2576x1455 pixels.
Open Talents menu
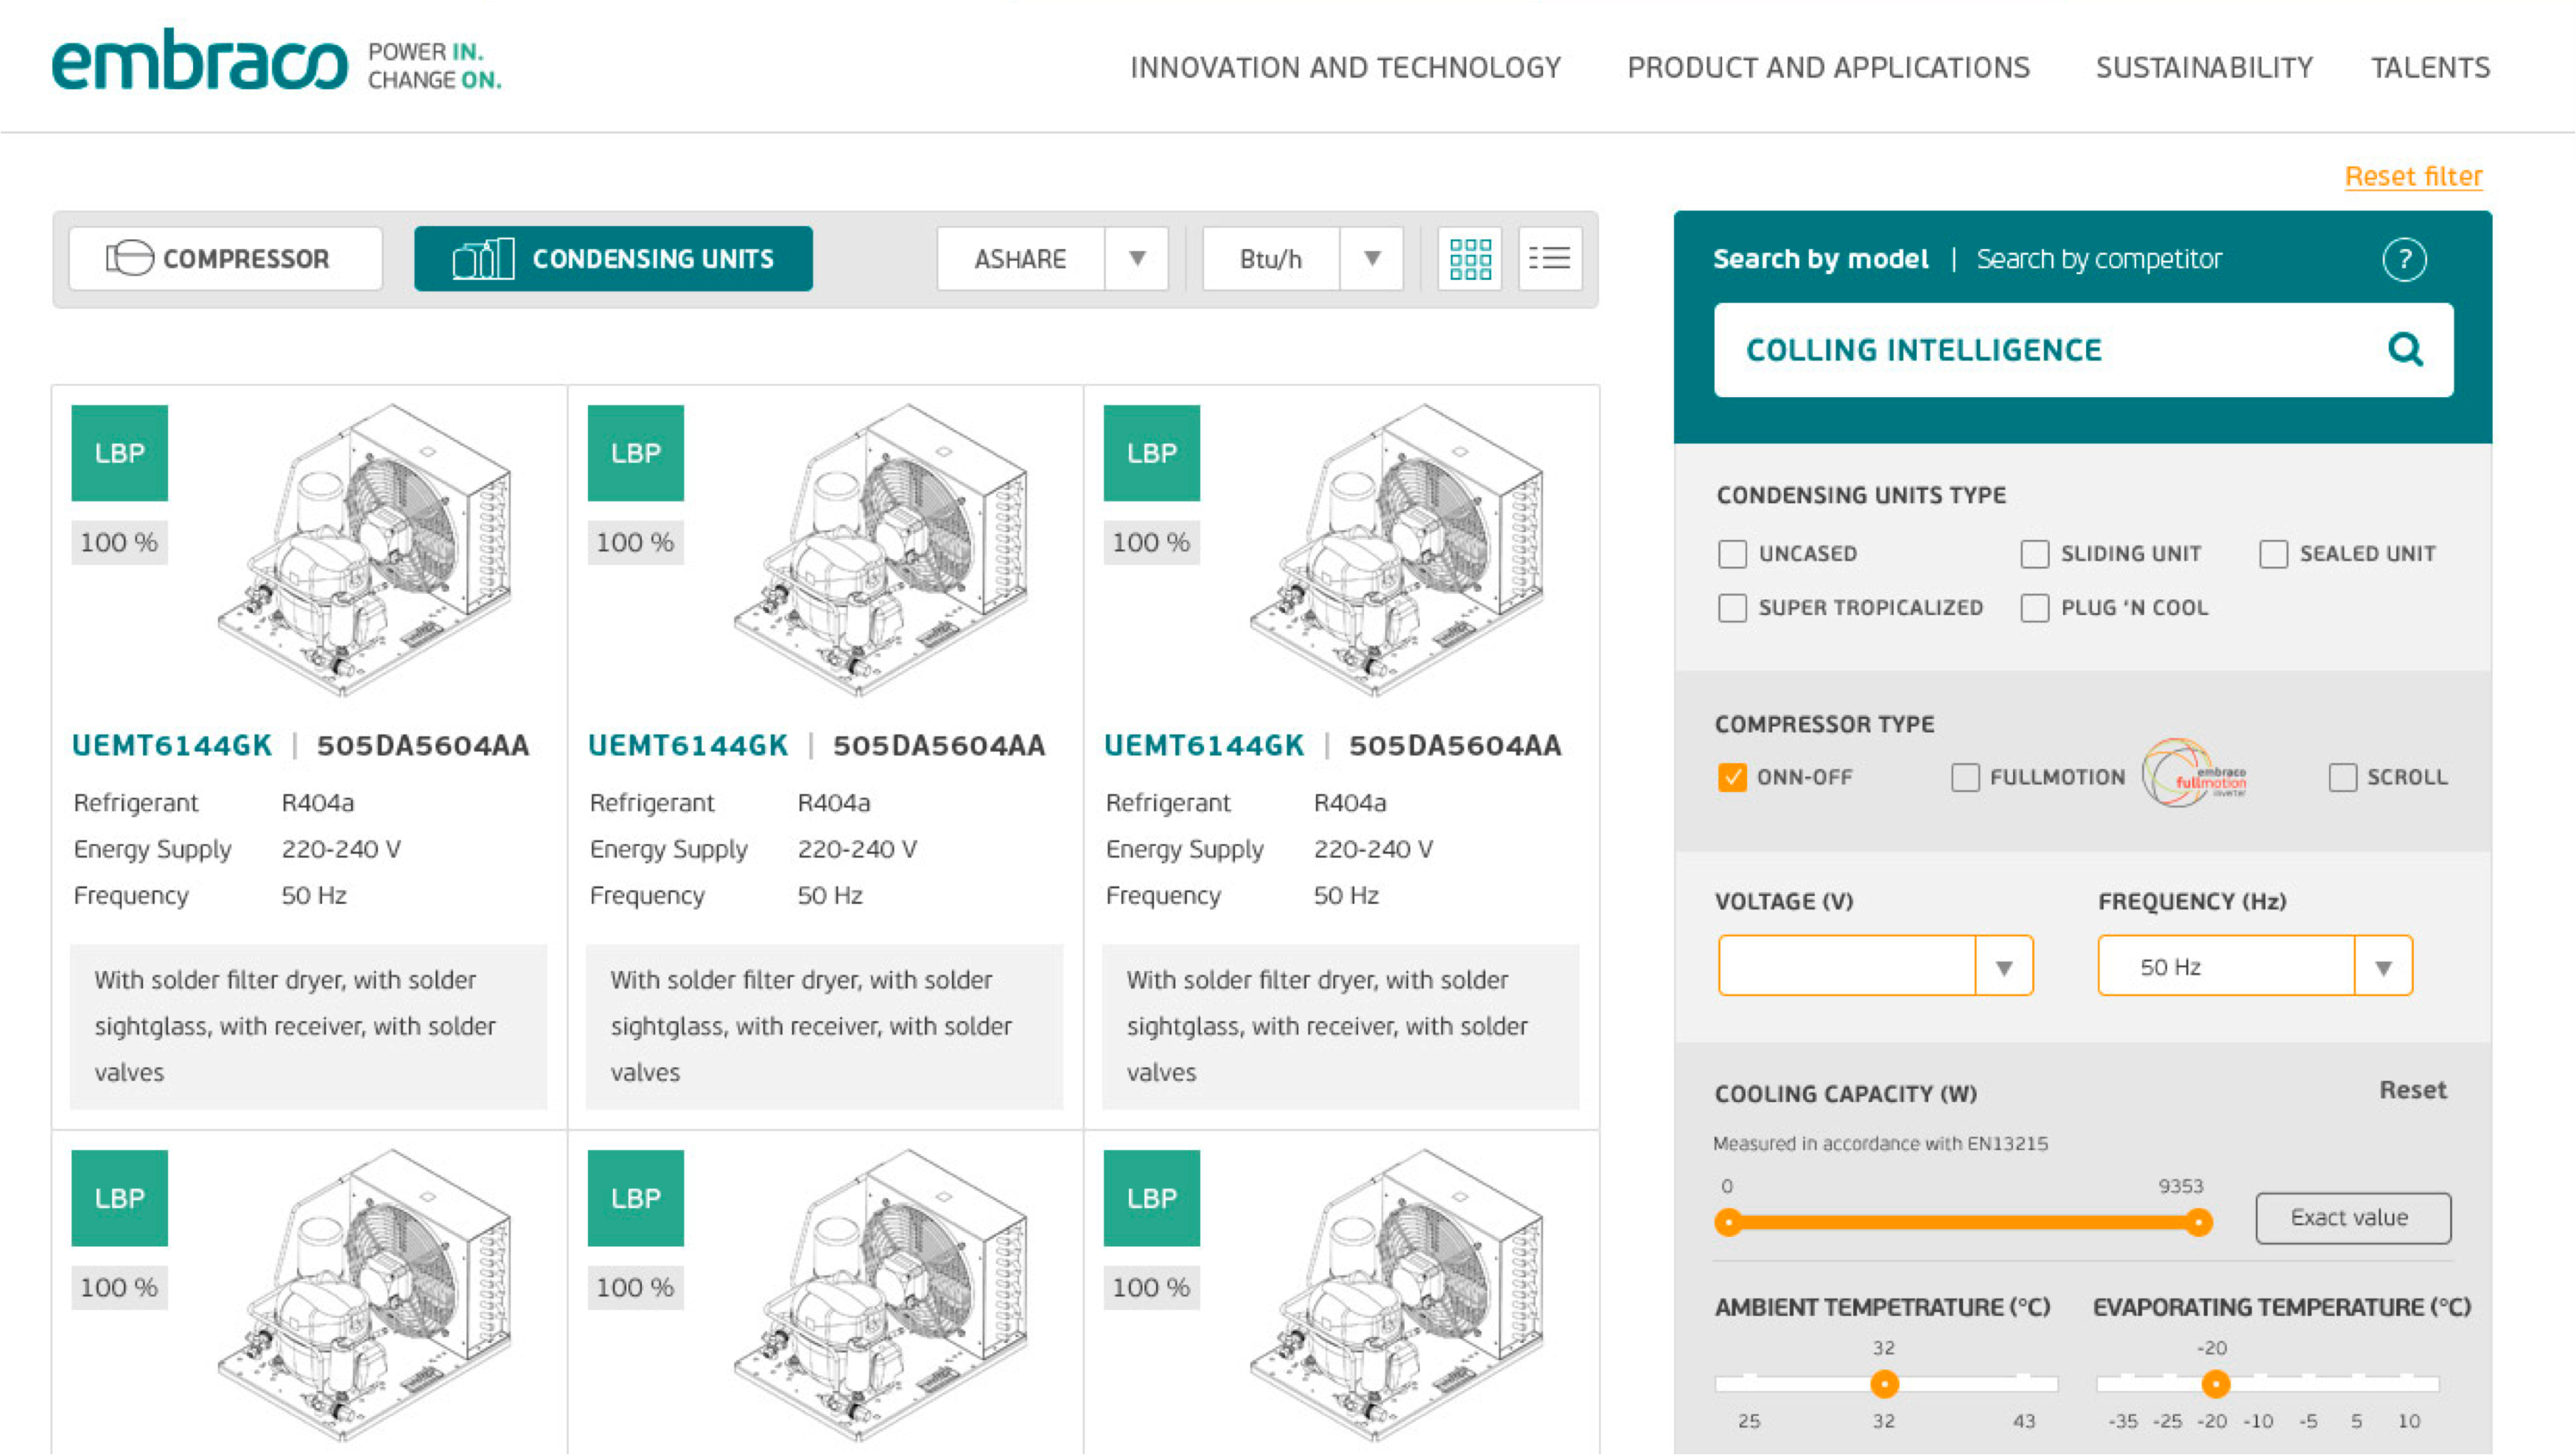click(x=2430, y=67)
